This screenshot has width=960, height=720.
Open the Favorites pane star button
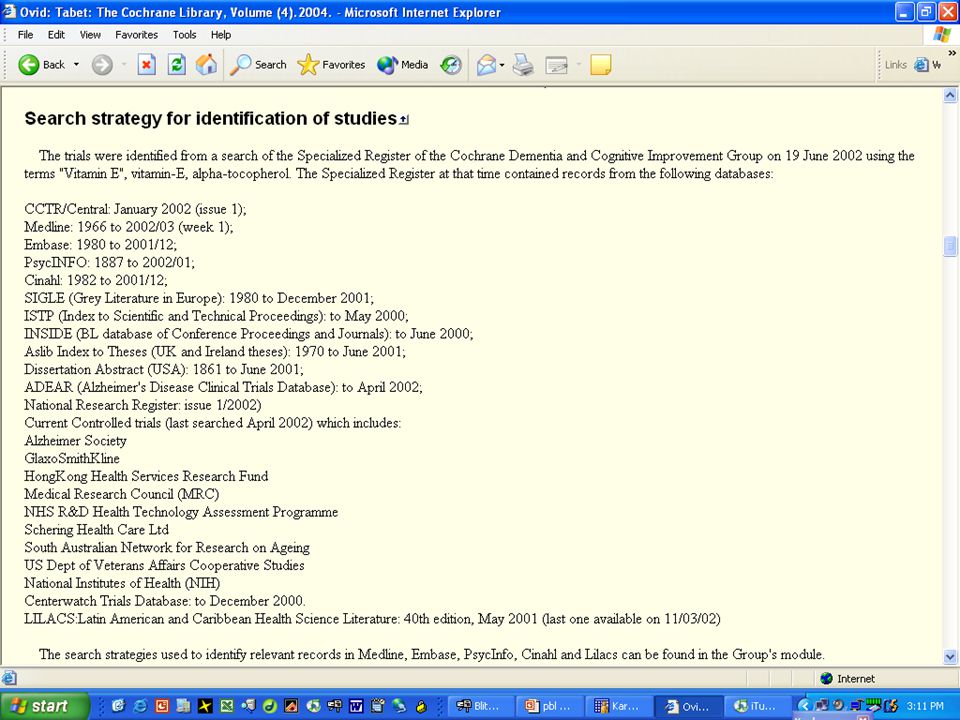pyautogui.click(x=331, y=64)
